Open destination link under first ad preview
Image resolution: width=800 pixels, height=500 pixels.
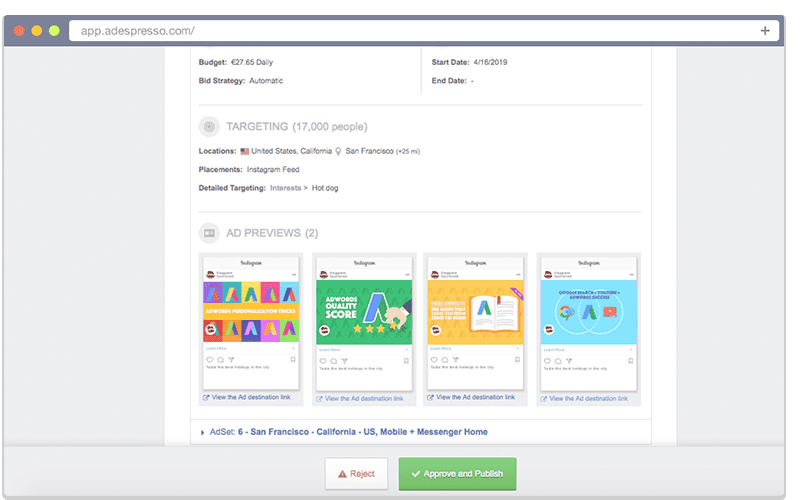252,398
